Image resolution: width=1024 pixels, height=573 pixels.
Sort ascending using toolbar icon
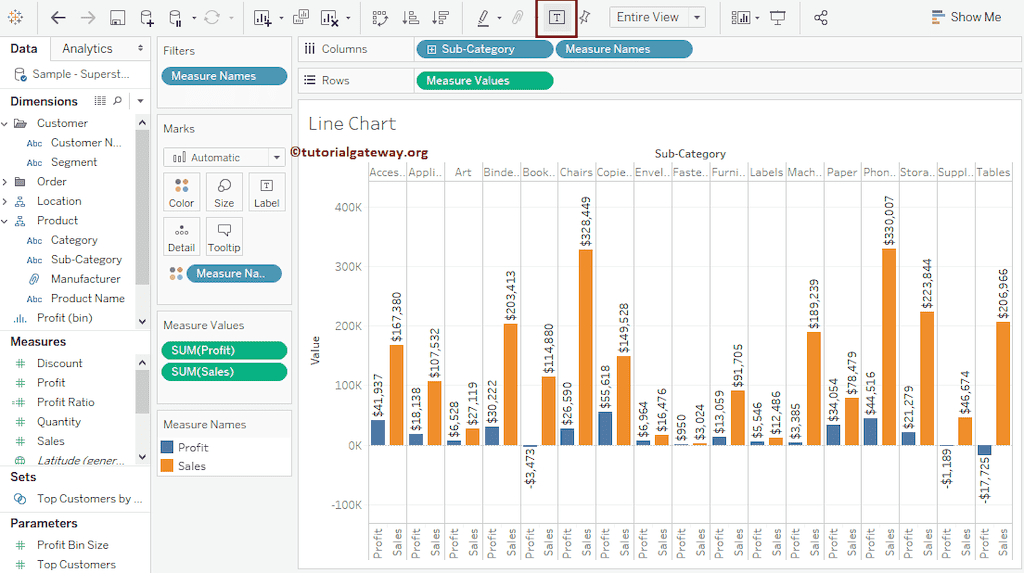coord(410,17)
